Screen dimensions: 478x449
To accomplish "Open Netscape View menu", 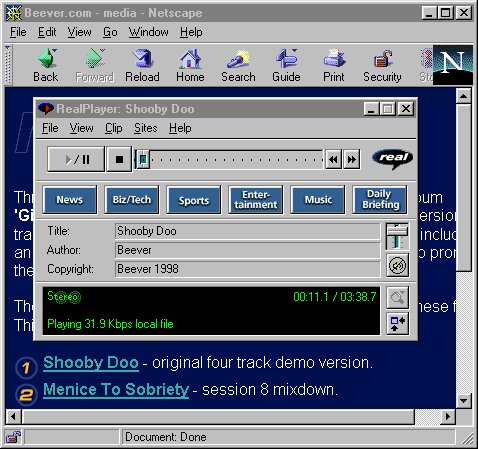I will pyautogui.click(x=79, y=32).
